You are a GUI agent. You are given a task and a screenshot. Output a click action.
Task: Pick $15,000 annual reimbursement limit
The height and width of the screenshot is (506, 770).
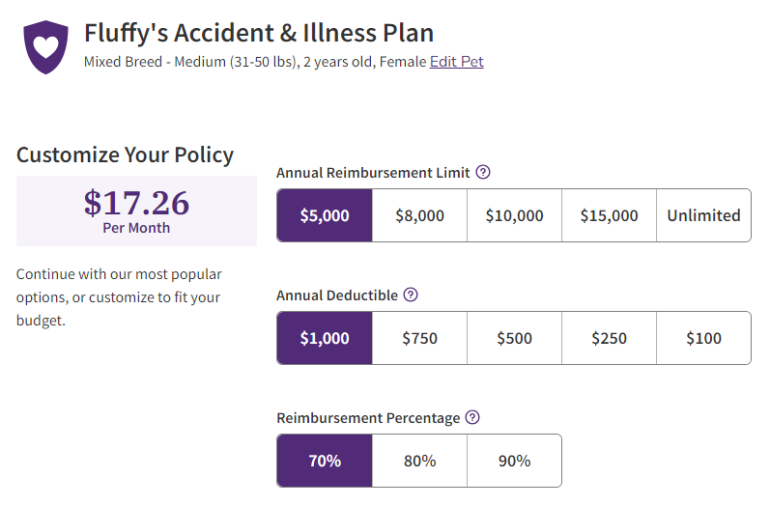click(x=609, y=215)
